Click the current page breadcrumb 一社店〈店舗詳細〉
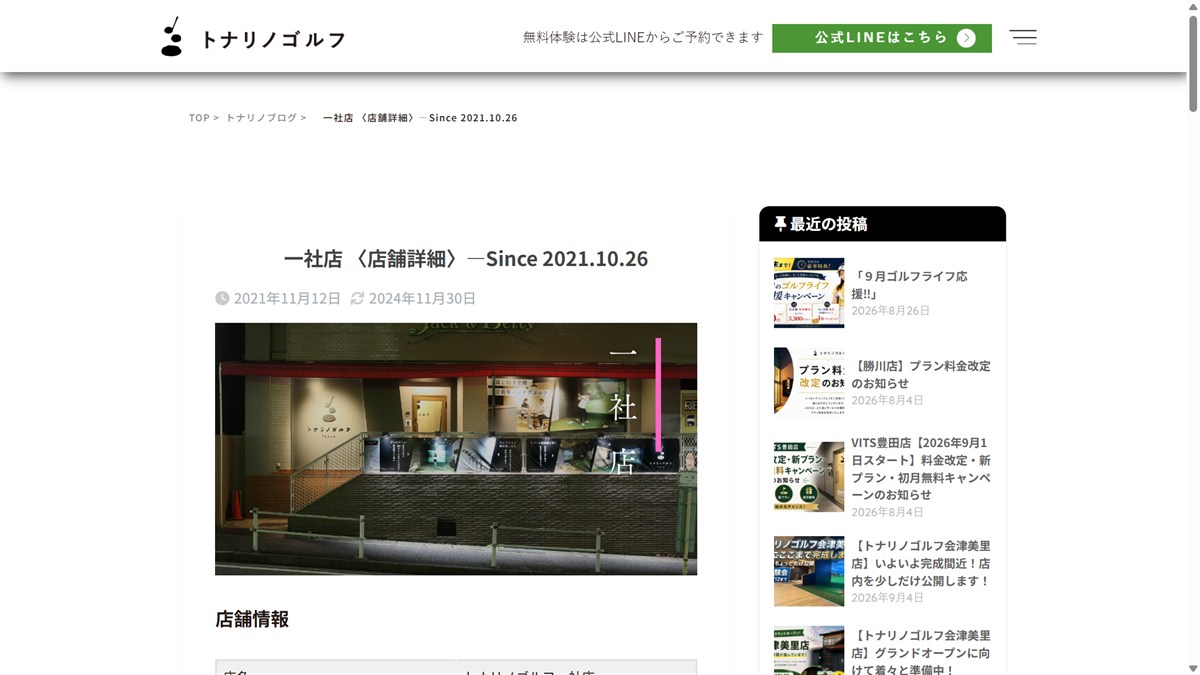 click(420, 118)
